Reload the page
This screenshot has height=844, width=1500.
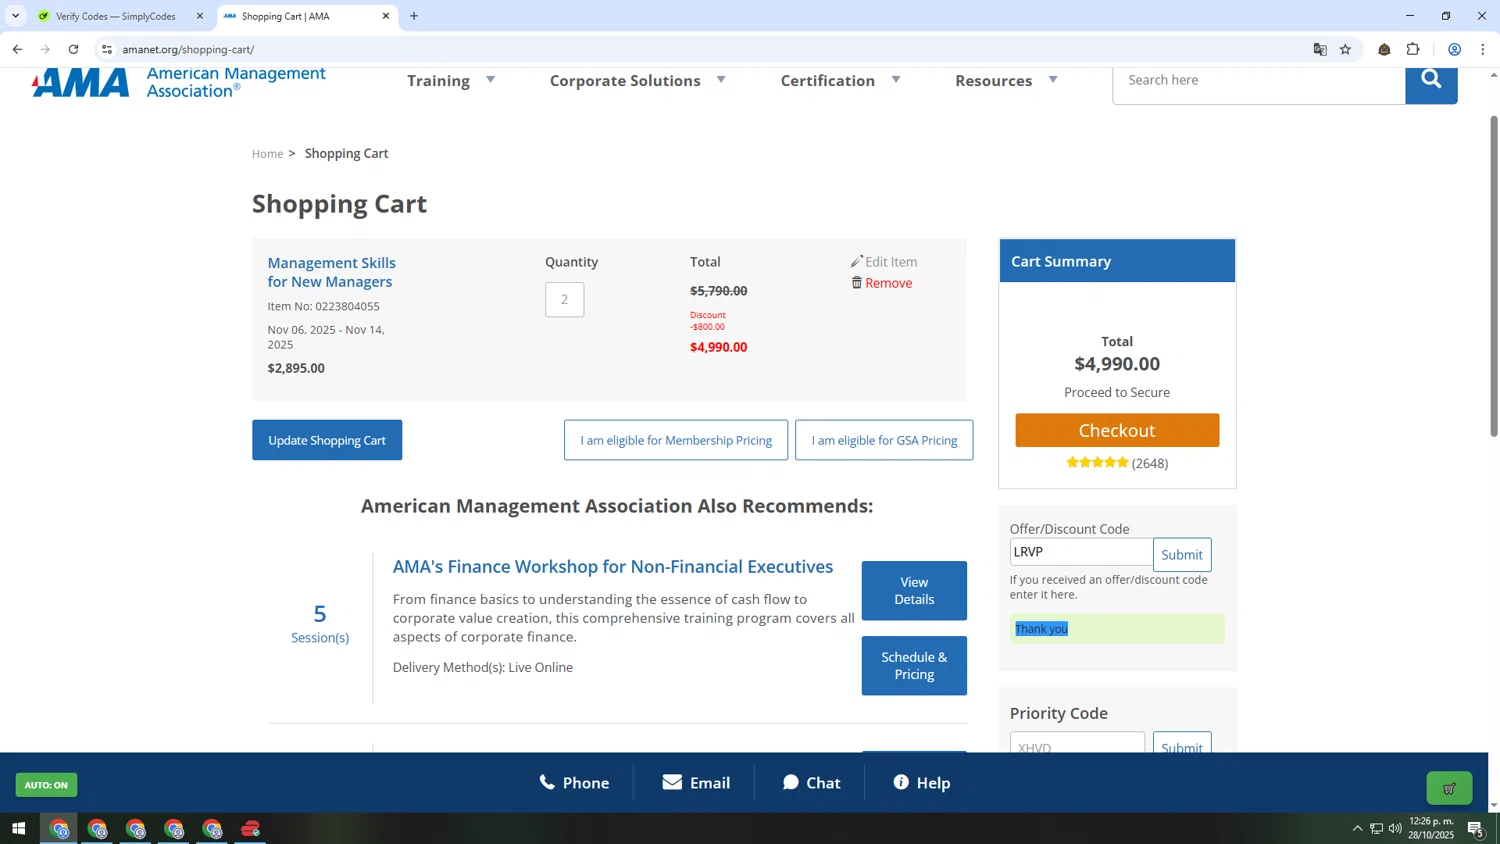point(73,49)
